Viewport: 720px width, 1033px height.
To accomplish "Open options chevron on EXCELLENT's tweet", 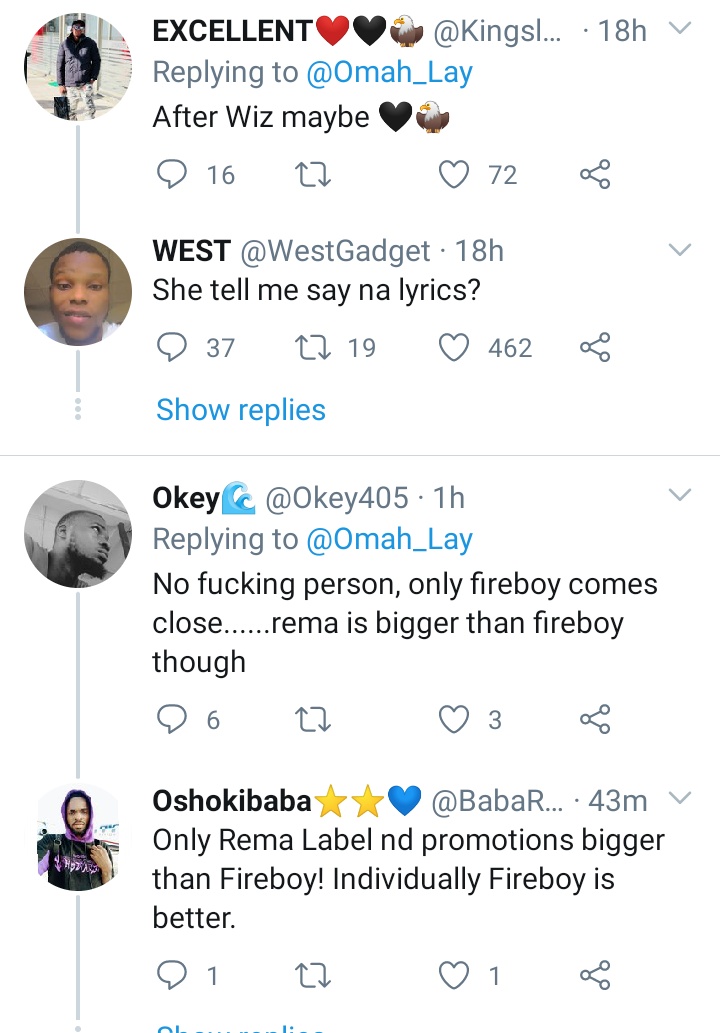I will point(680,28).
